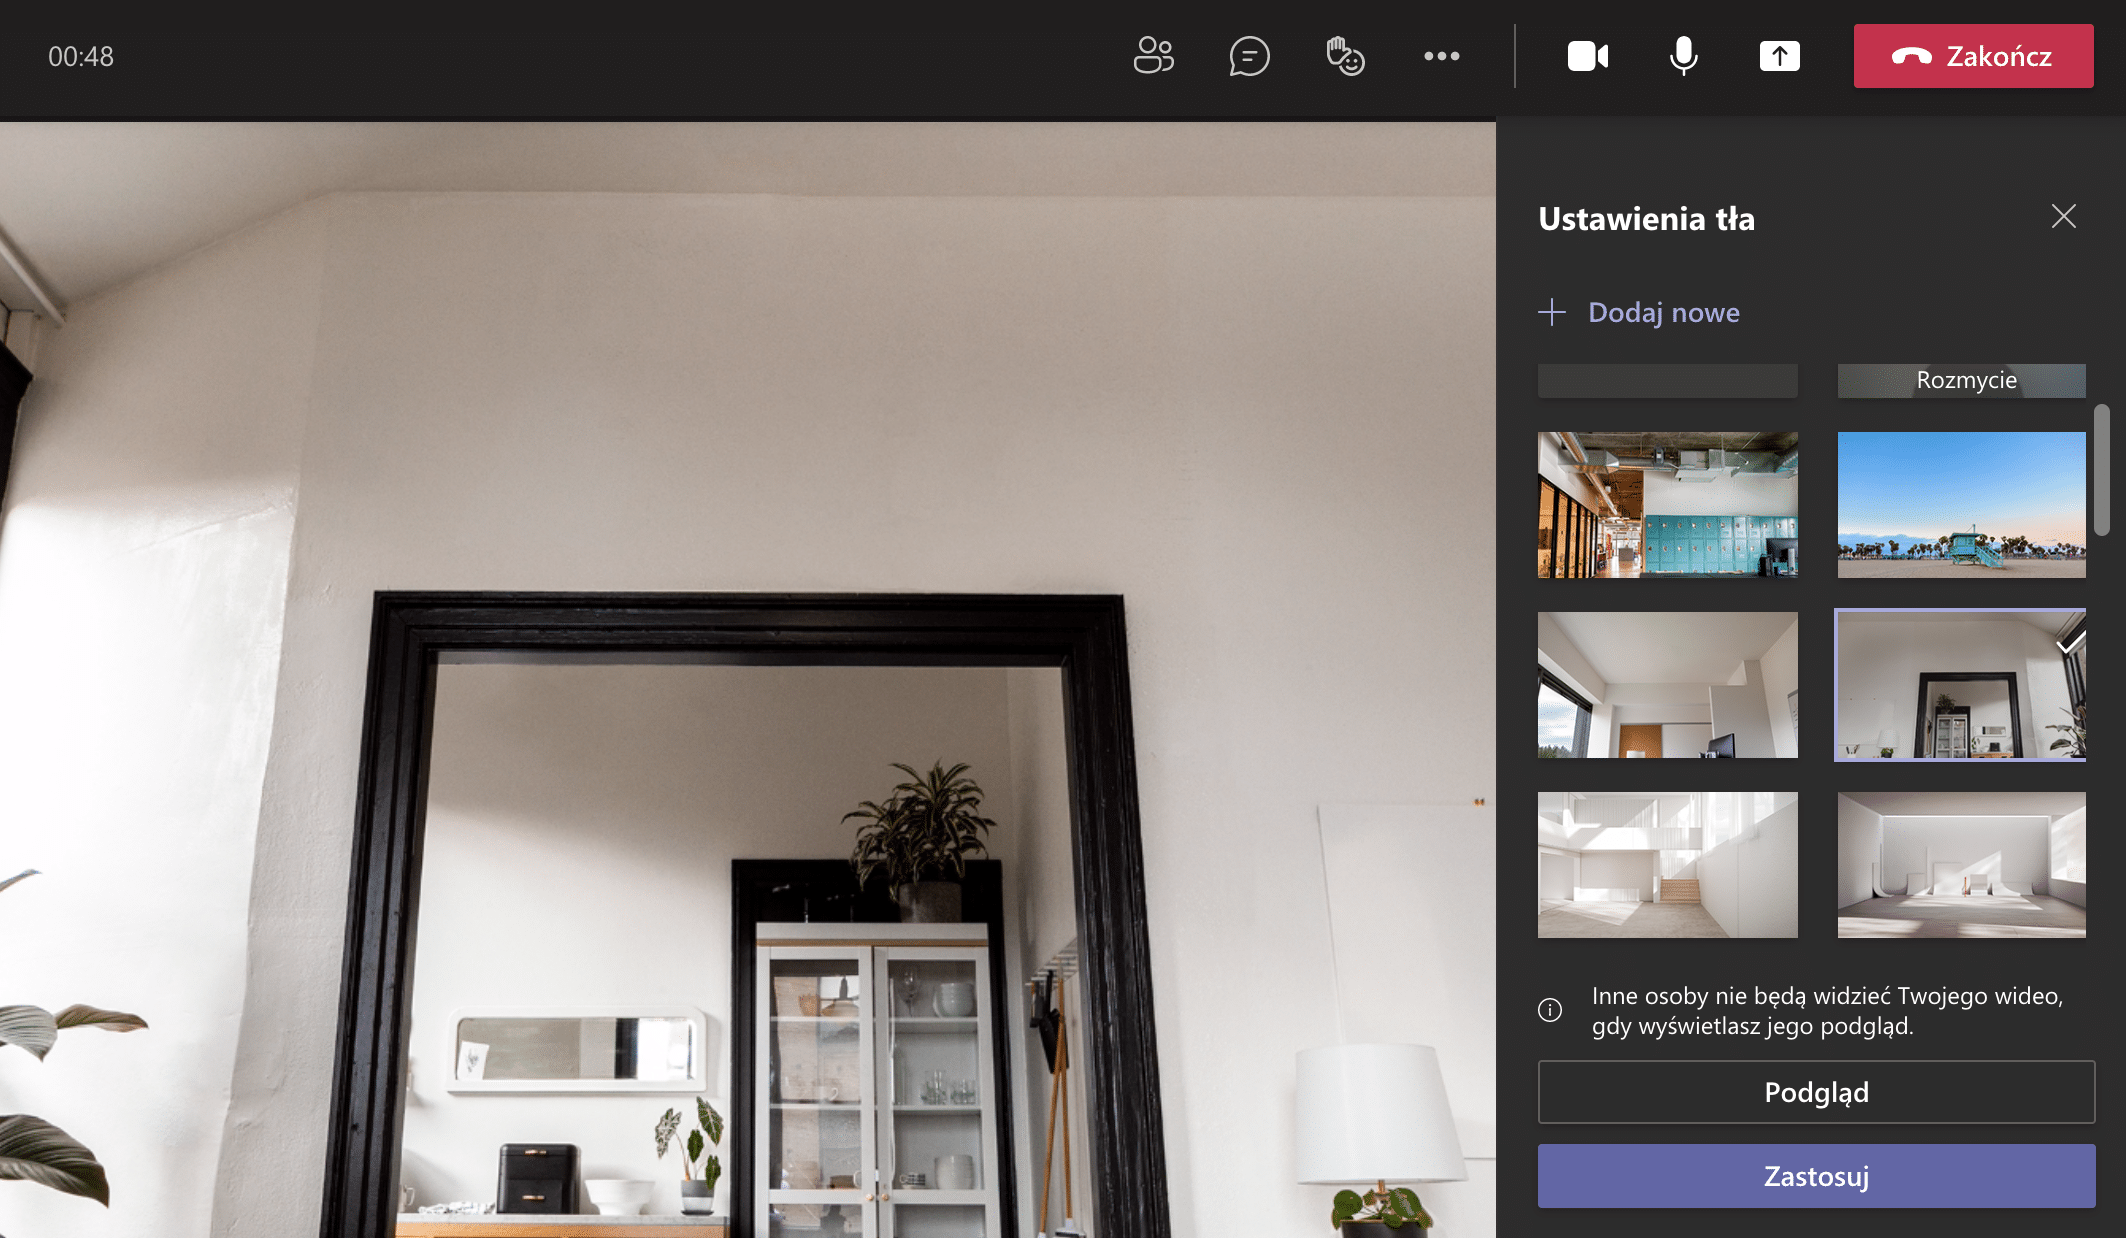Select the no background effect tile
The width and height of the screenshot is (2126, 1238).
point(1667,381)
